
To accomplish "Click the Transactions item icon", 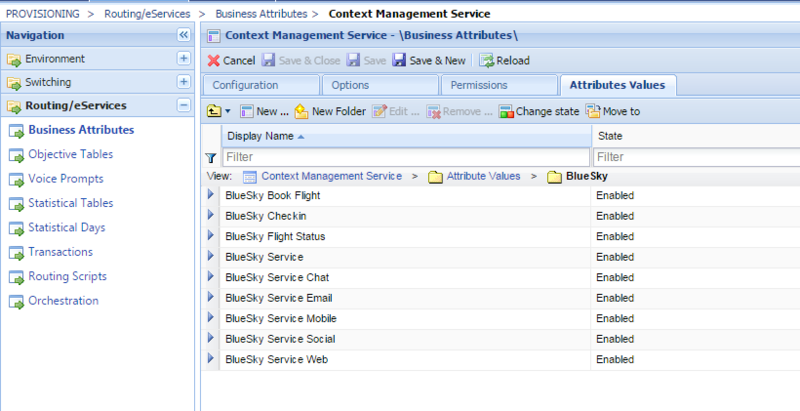I will click(16, 253).
